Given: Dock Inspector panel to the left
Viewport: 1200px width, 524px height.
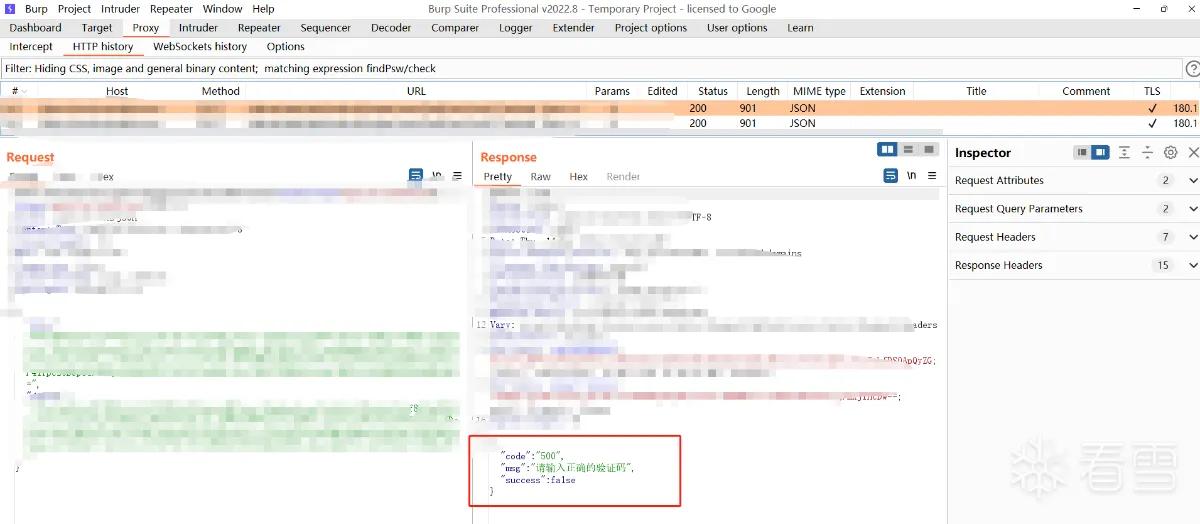Looking at the screenshot, I should point(1082,153).
